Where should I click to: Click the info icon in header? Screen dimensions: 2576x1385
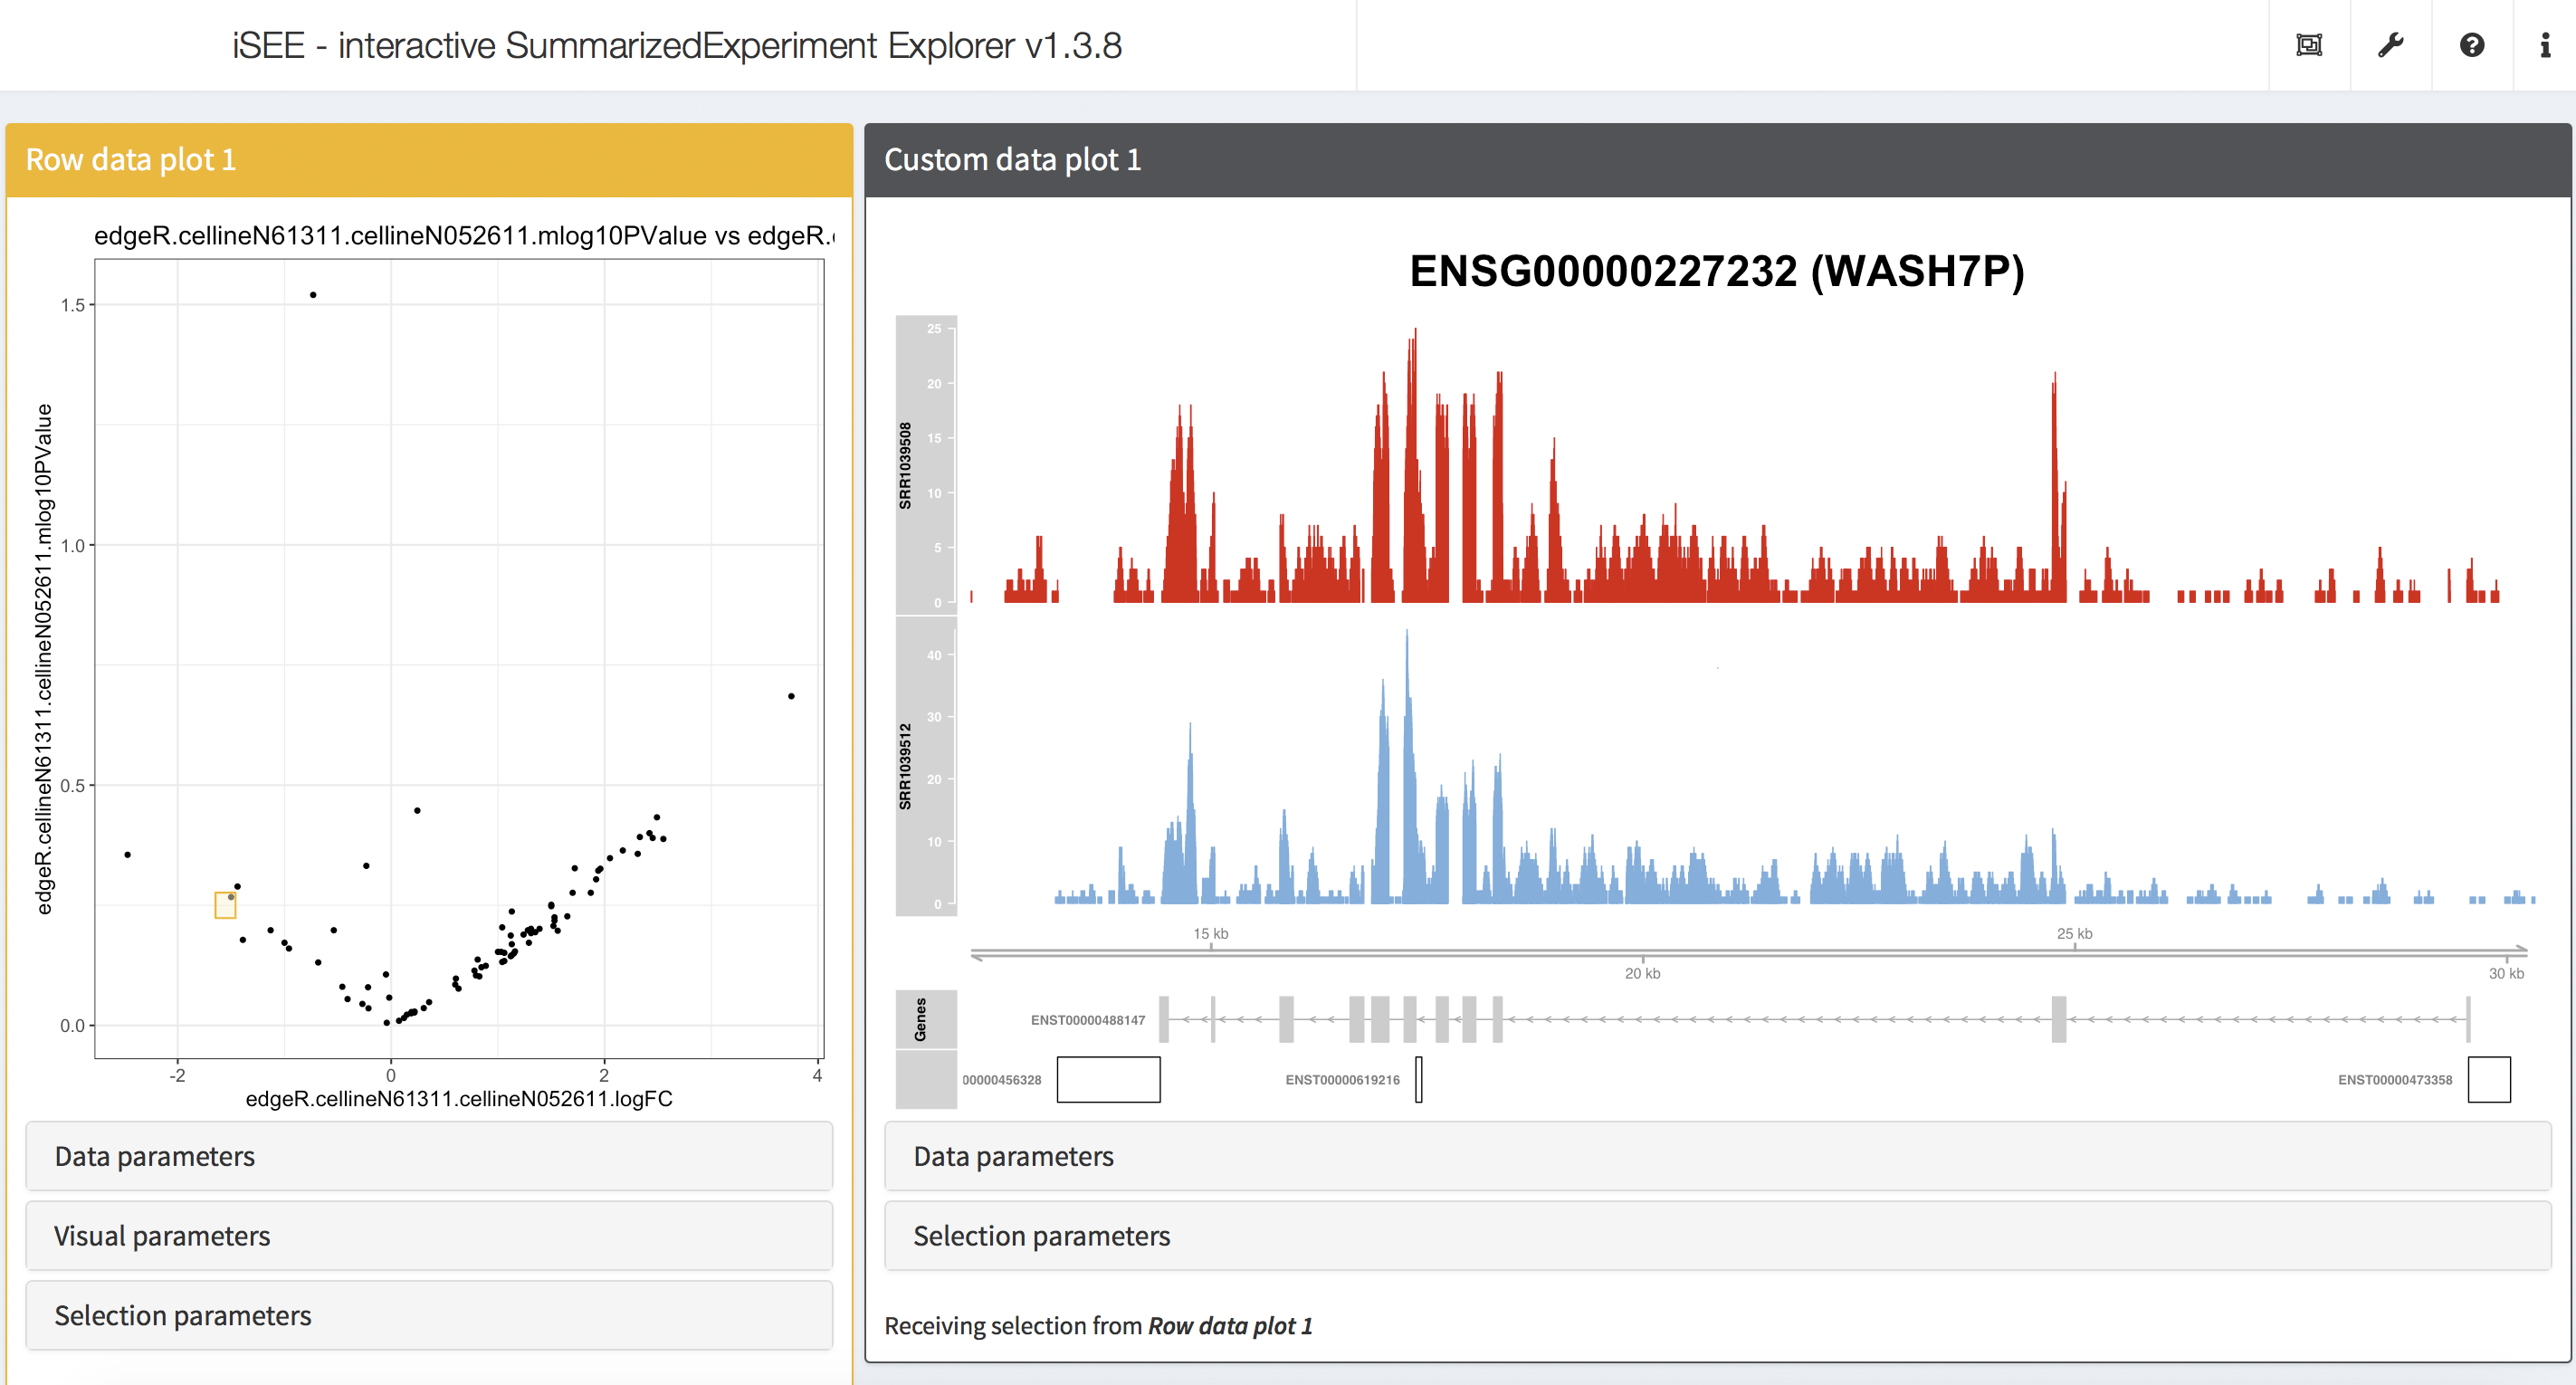point(2544,45)
